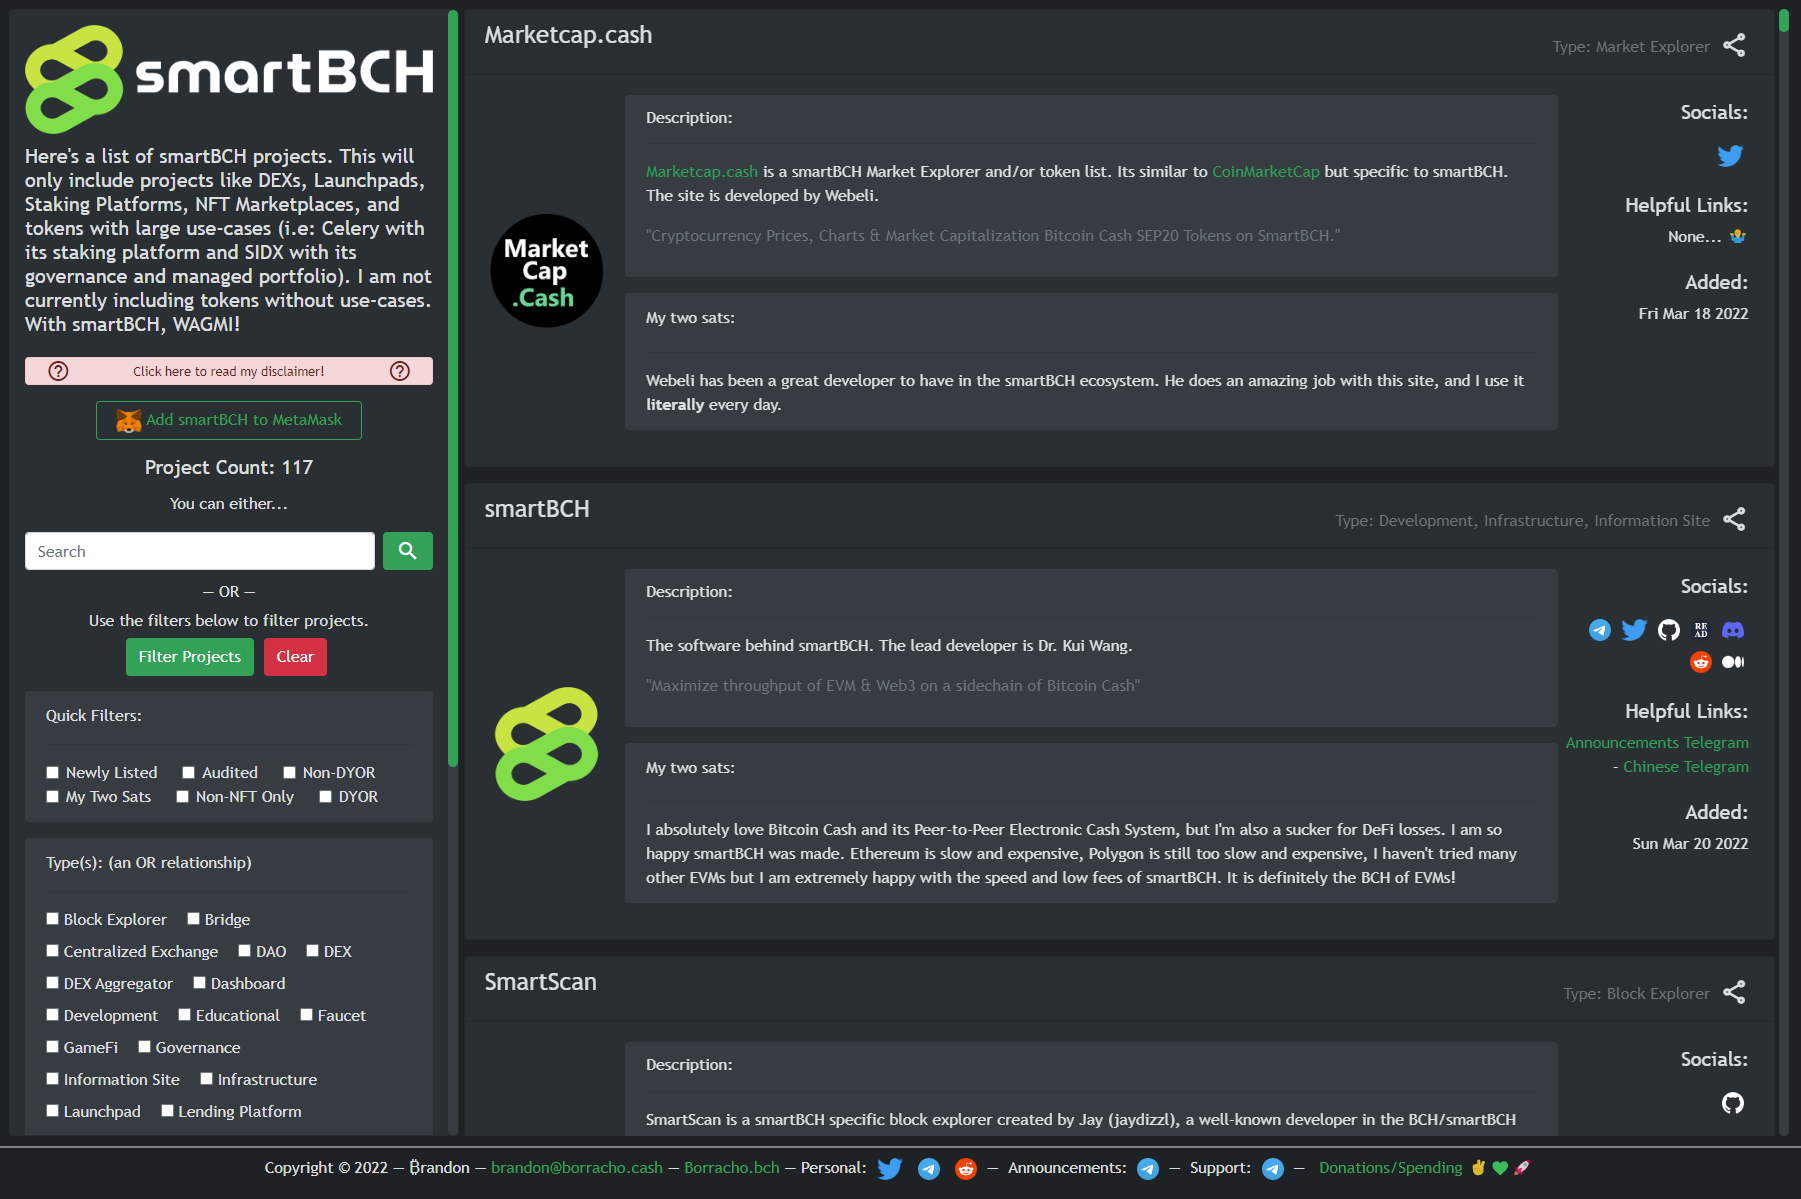Open the Donations/Spending footer link
This screenshot has height=1199, width=1801.
[1390, 1168]
